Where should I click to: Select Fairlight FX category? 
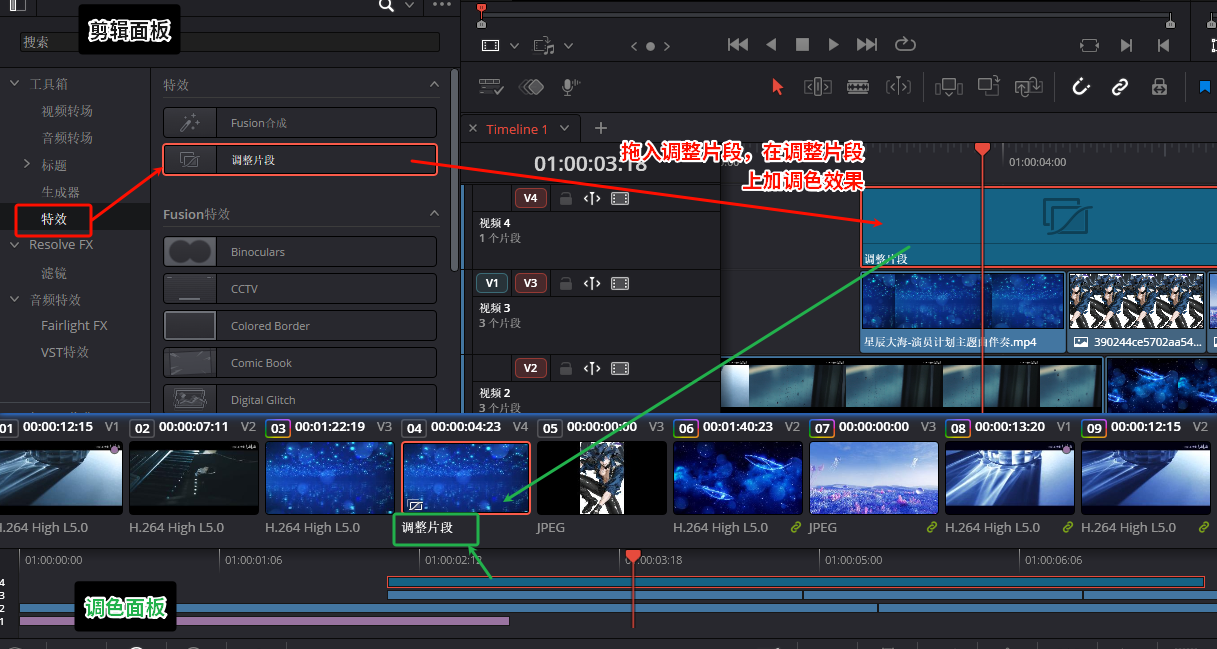(x=74, y=325)
